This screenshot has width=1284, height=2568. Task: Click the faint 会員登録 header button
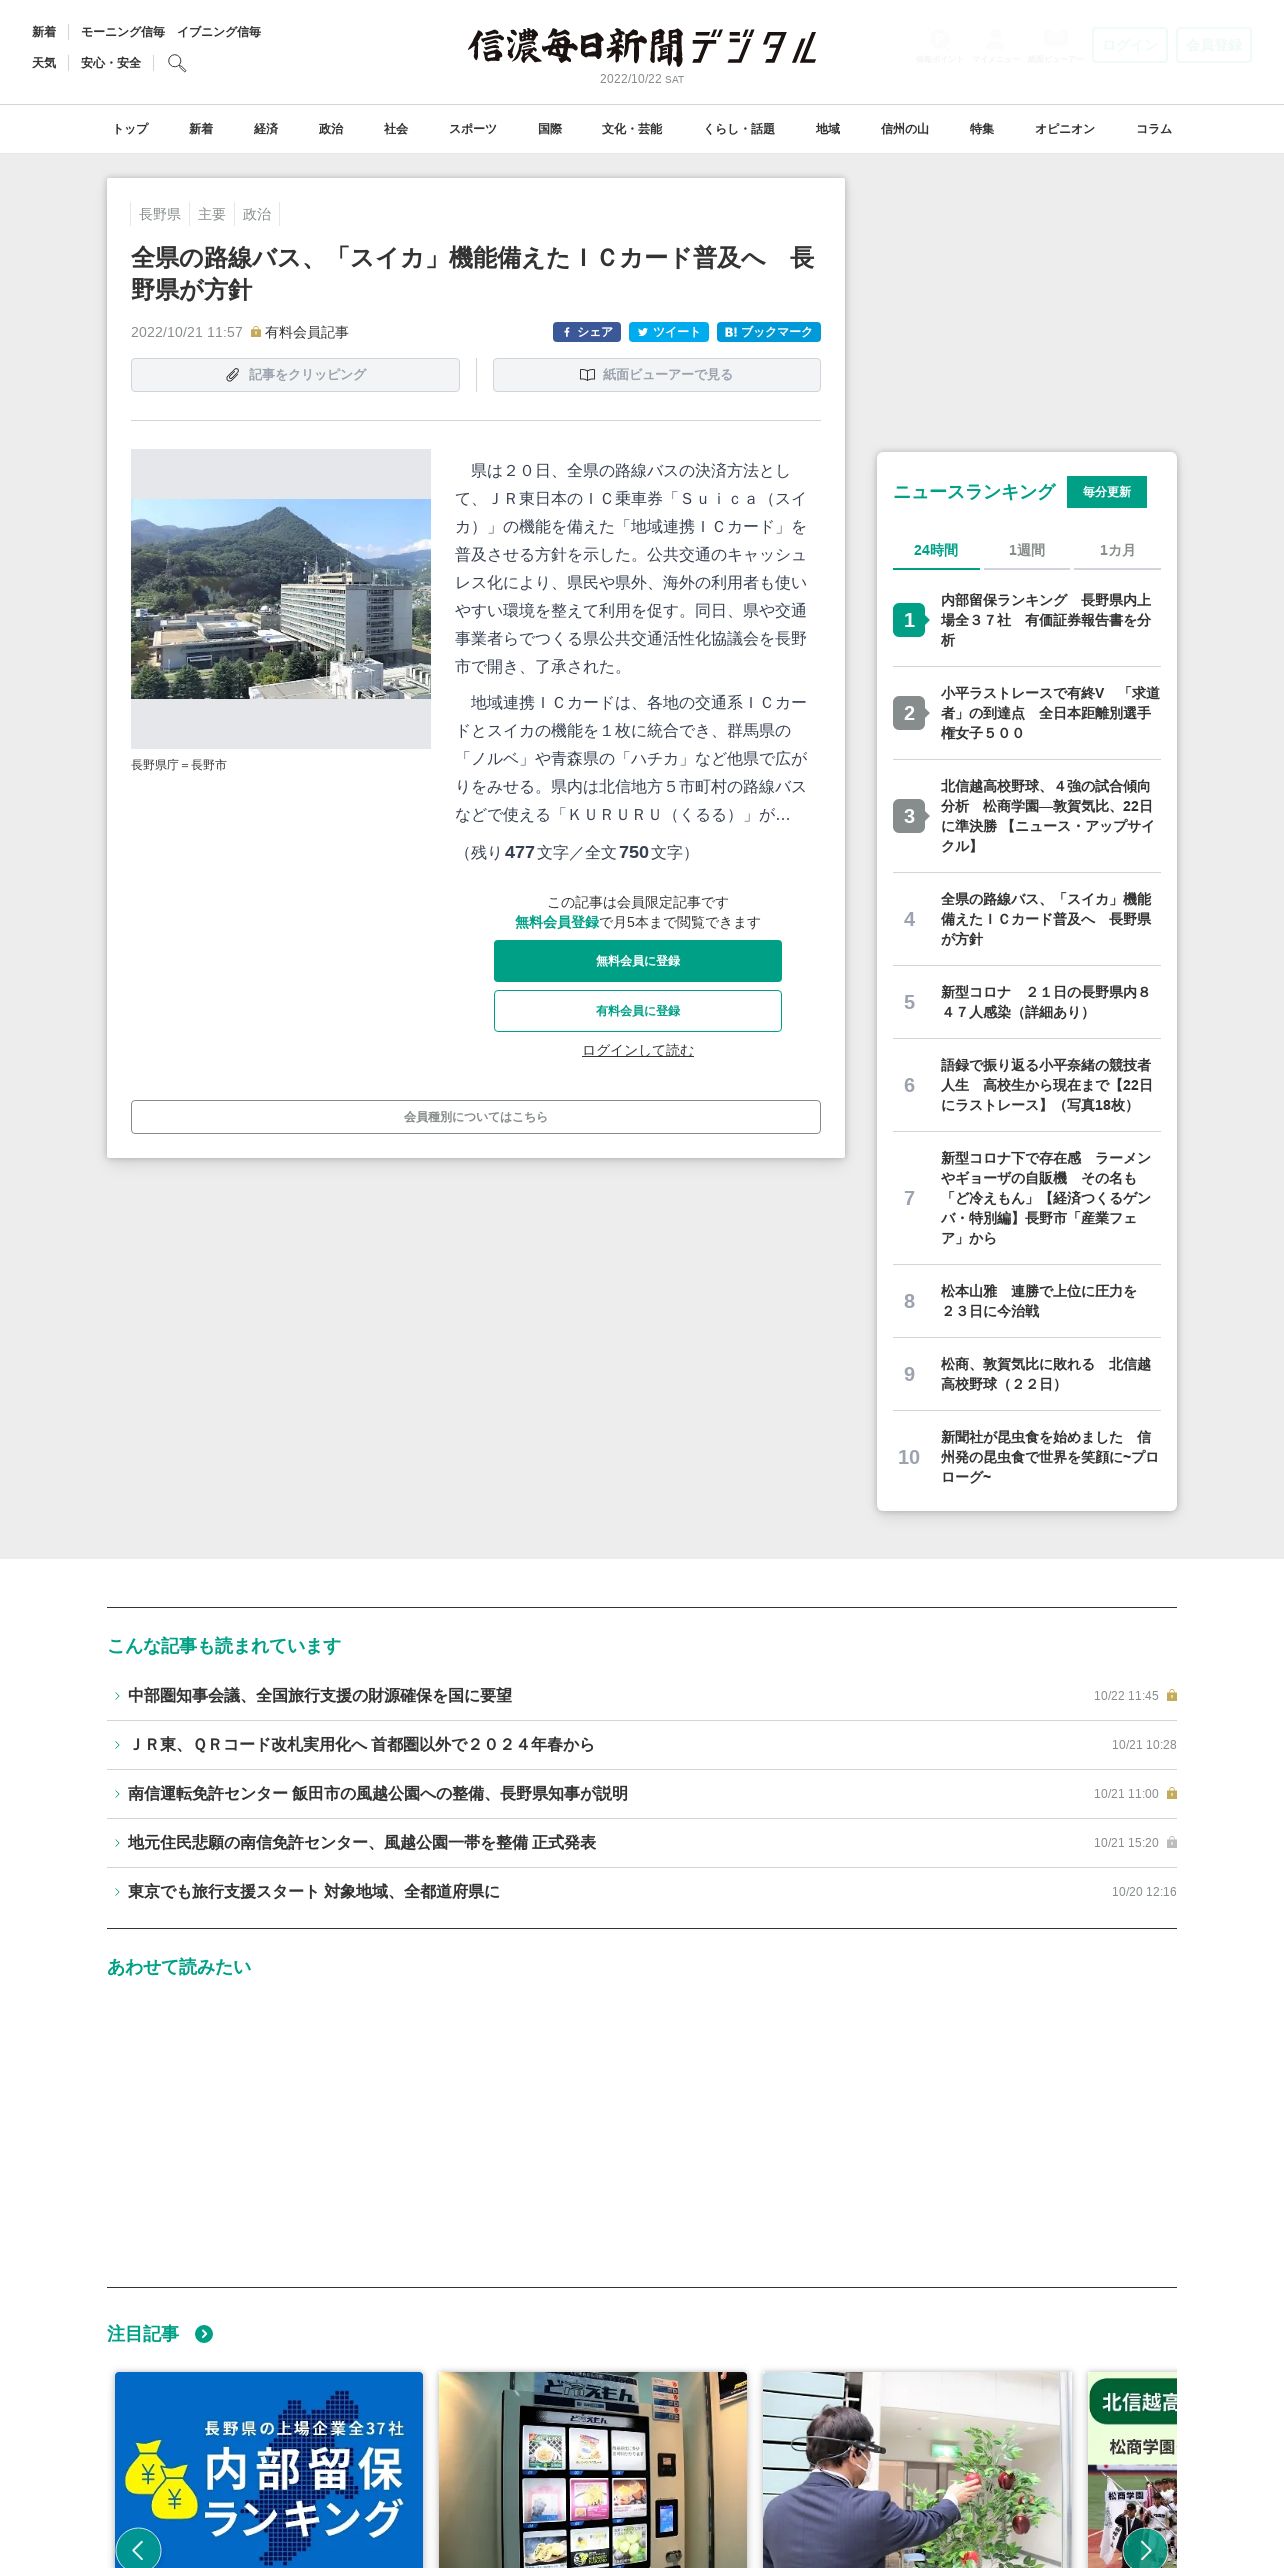1214,45
